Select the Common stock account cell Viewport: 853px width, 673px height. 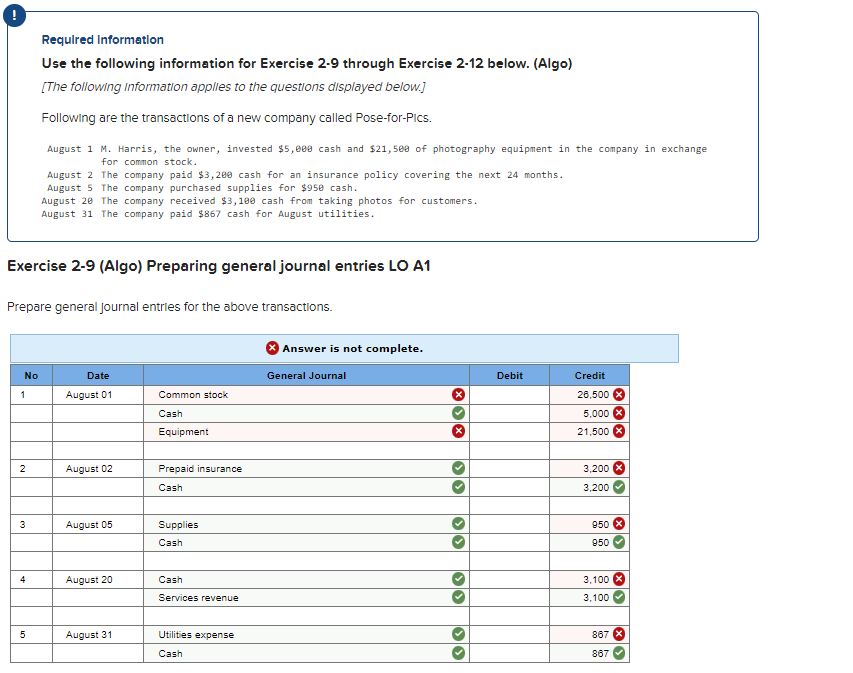(306, 394)
